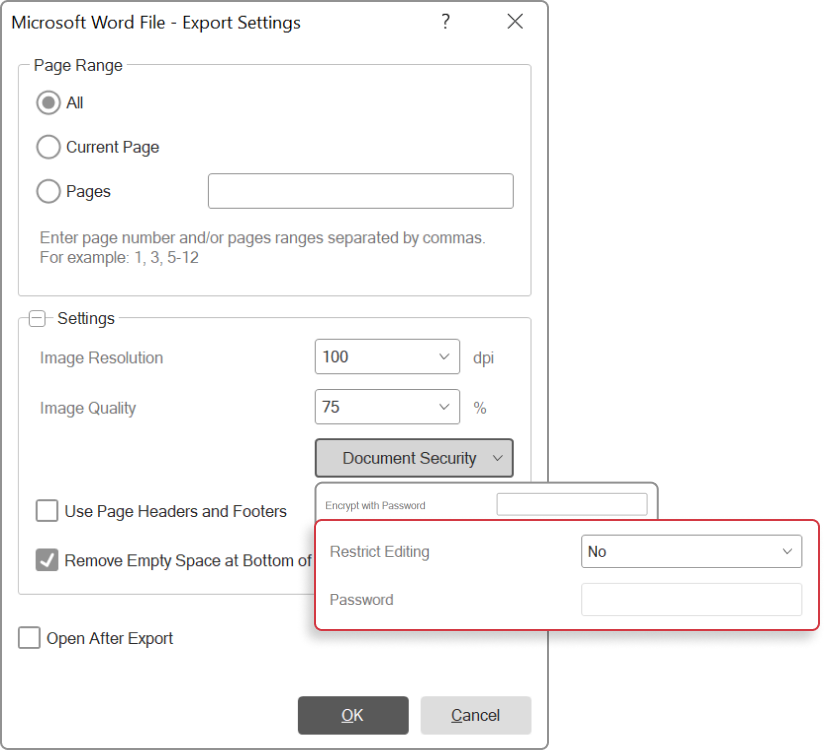The image size is (826, 750).
Task: Select the Current Page radio button
Action: 48,147
